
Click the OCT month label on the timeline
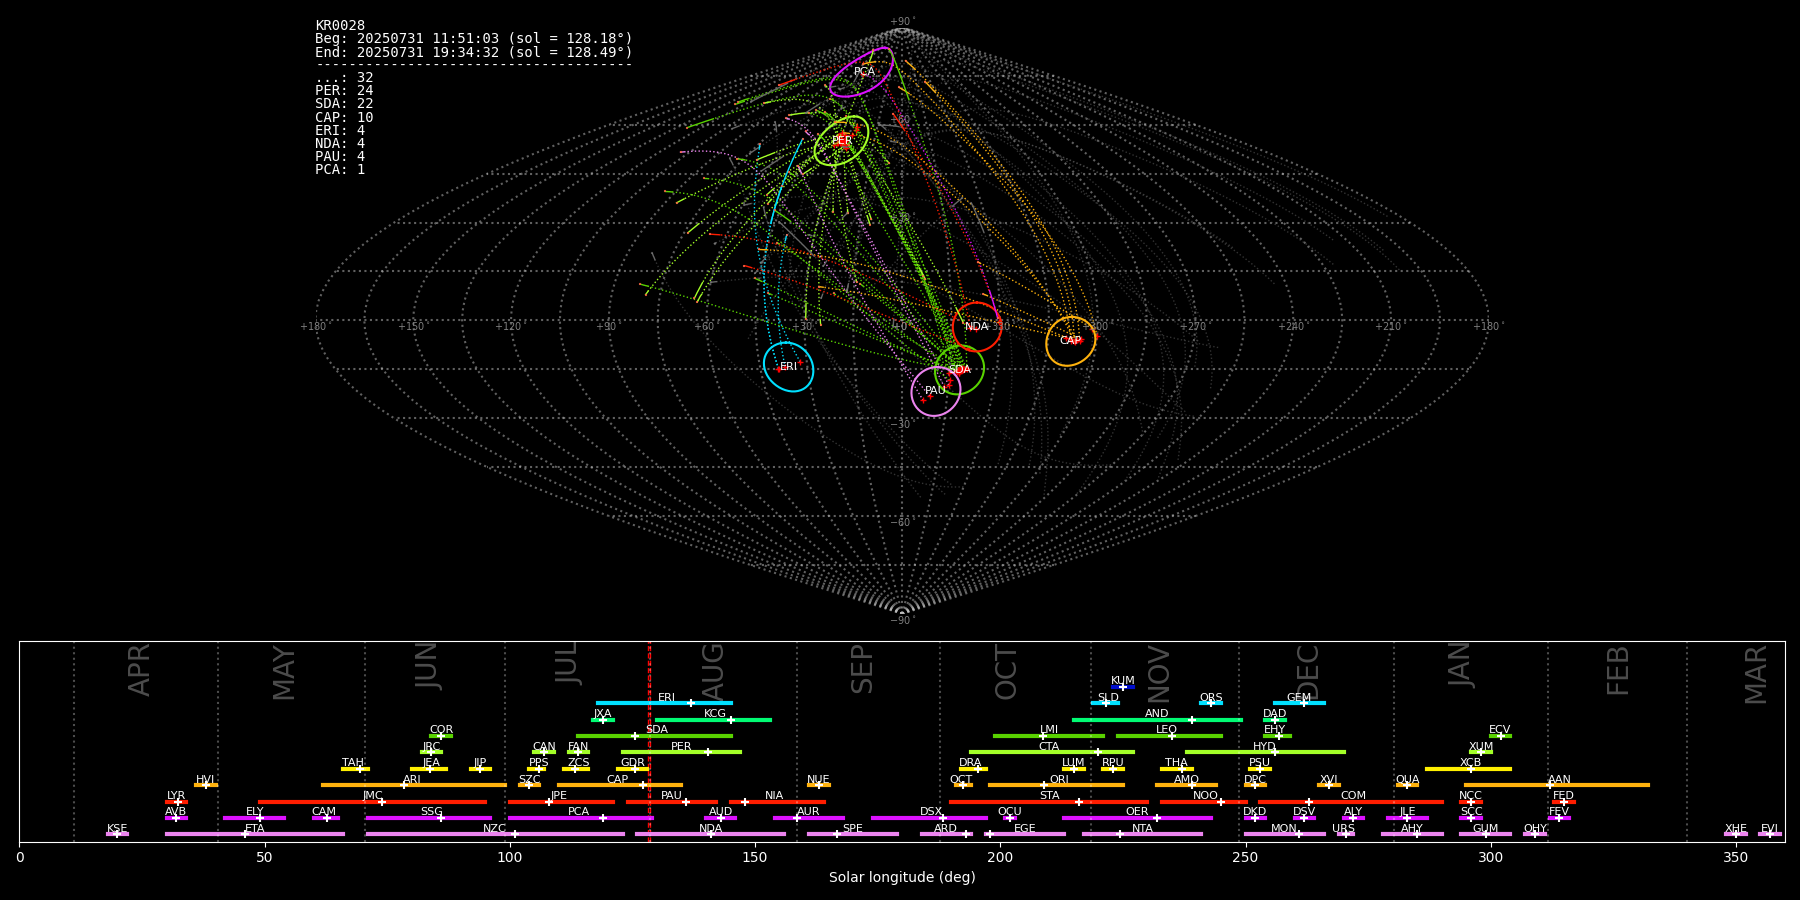pyautogui.click(x=1007, y=672)
